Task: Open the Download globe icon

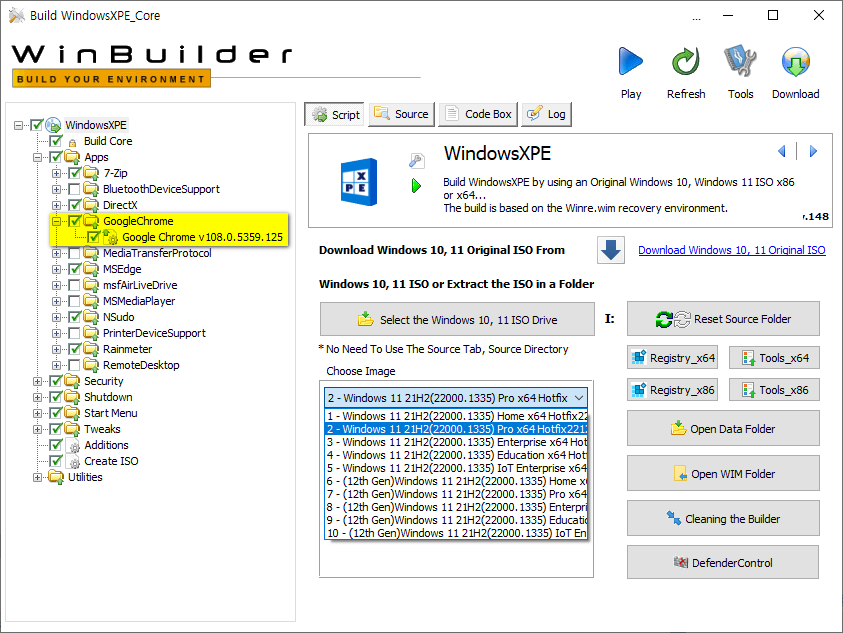Action: (x=796, y=61)
